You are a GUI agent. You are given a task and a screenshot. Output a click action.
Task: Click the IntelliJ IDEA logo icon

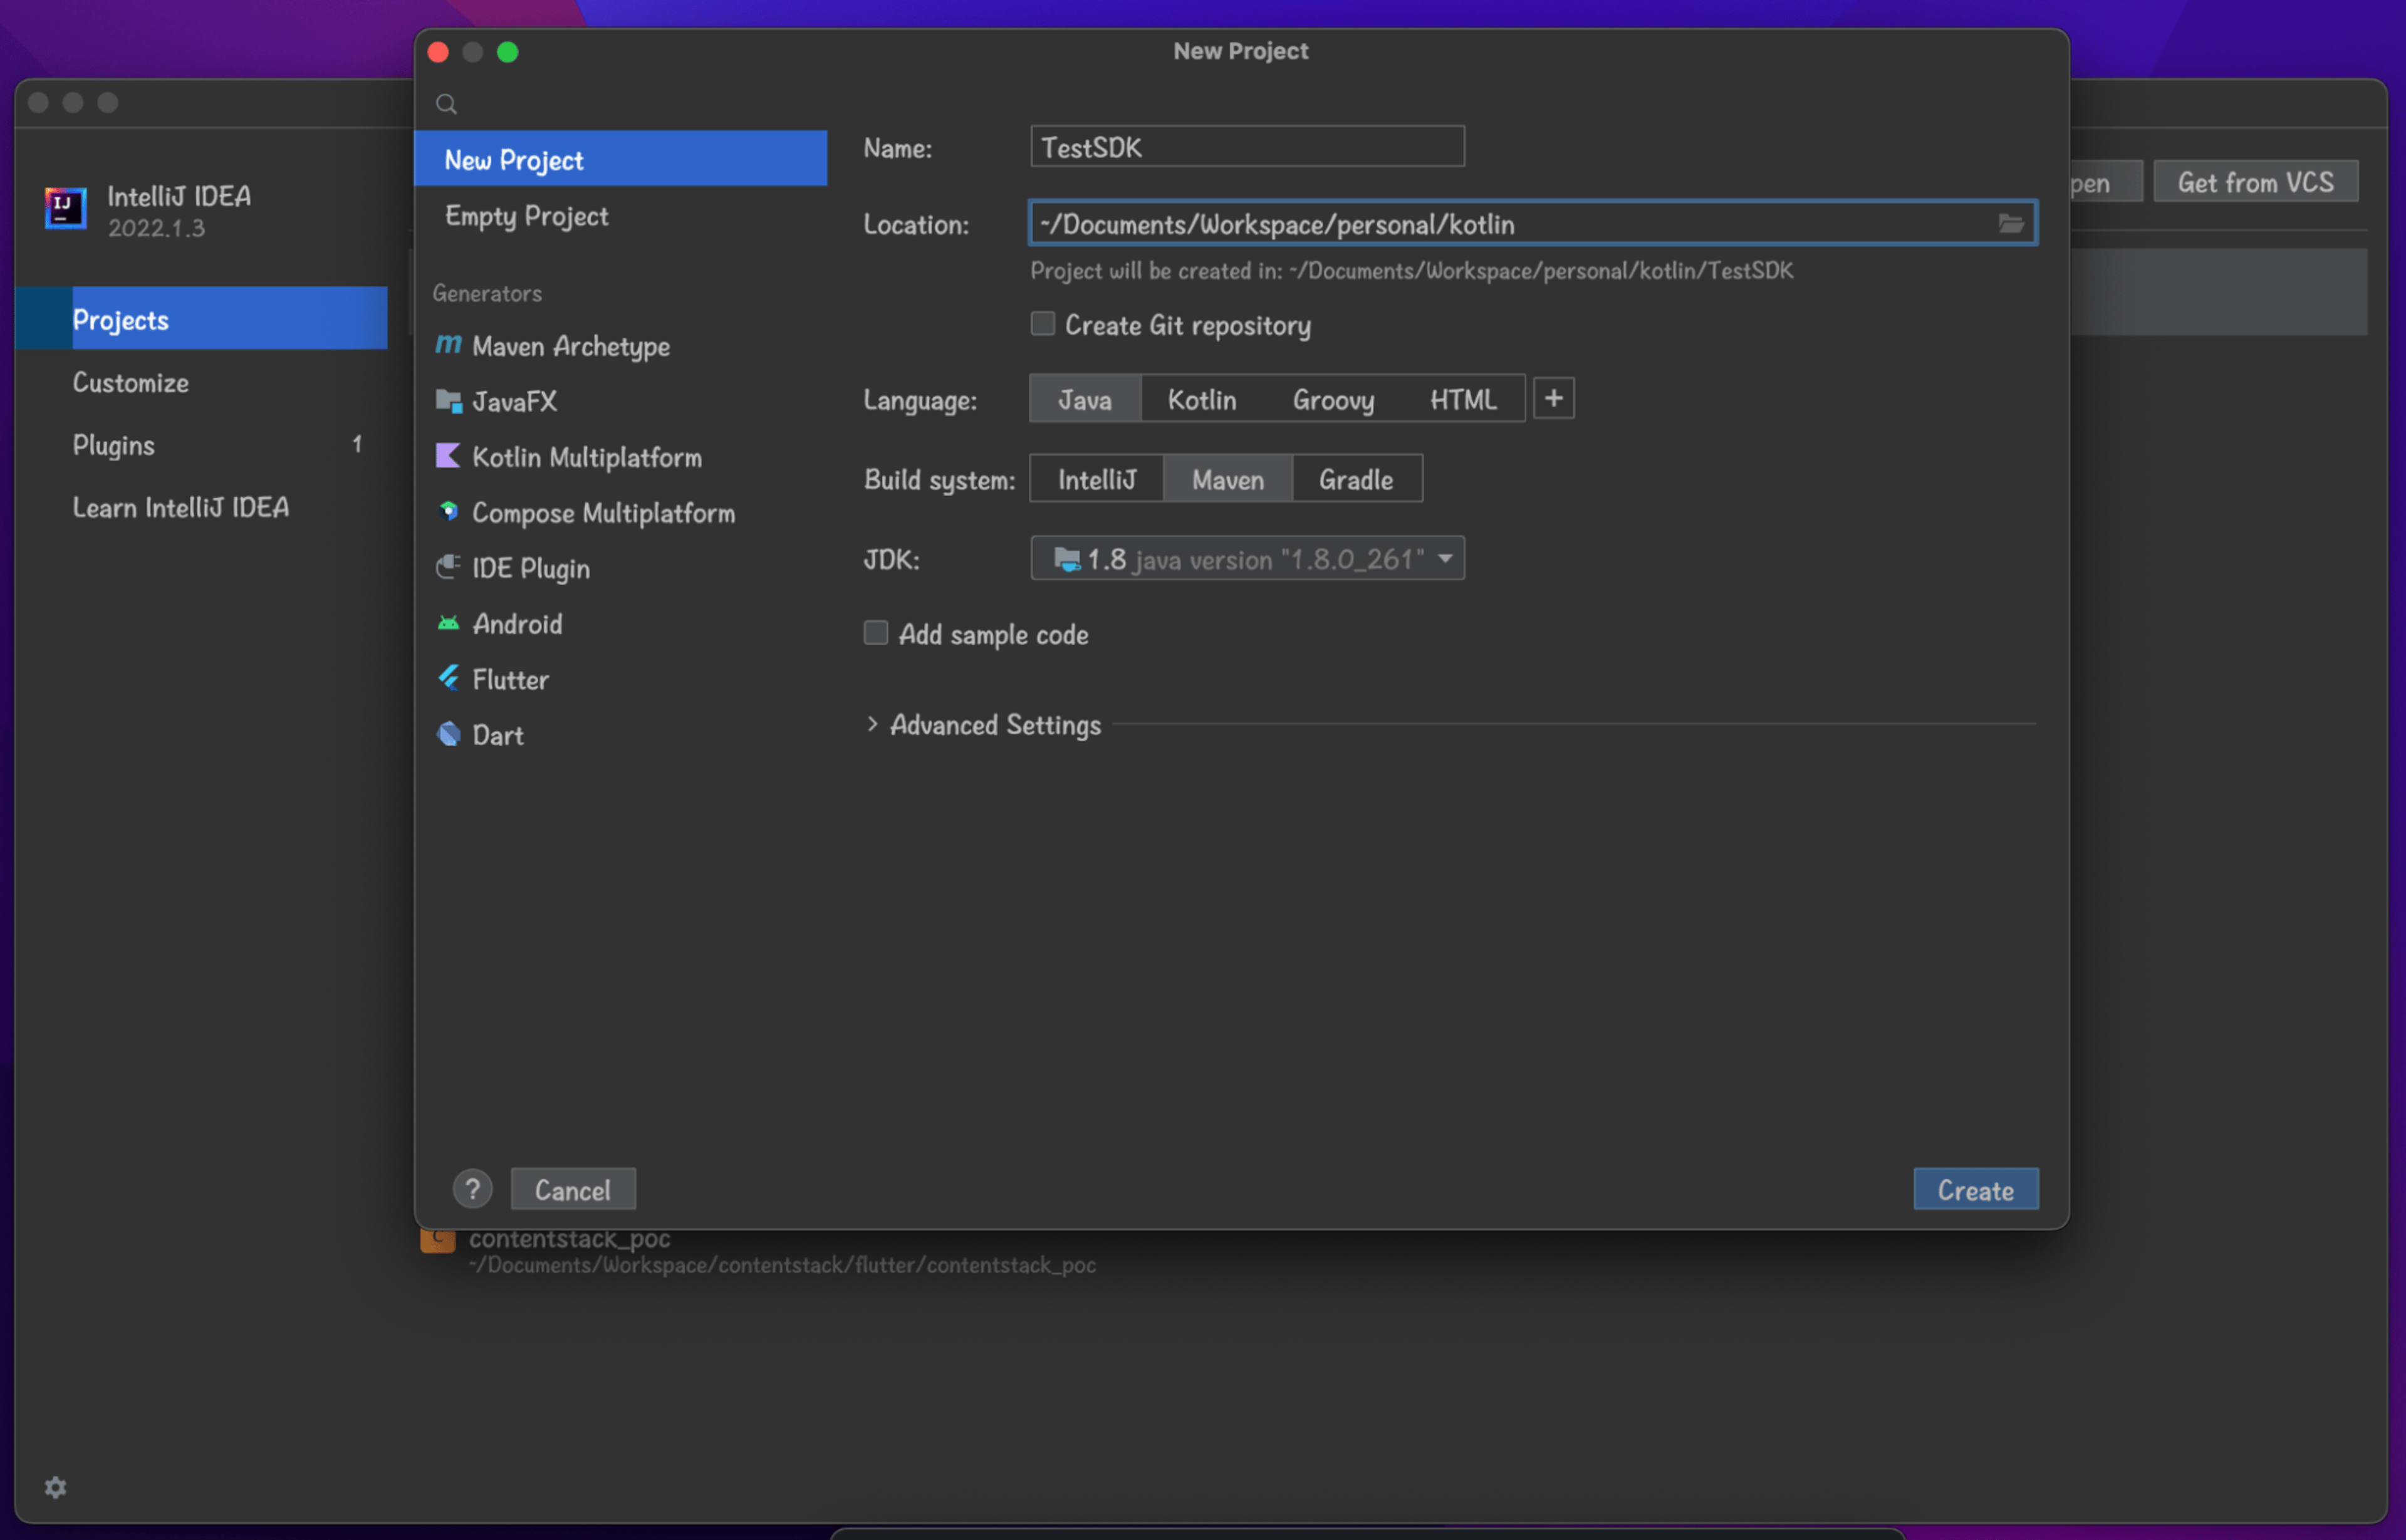point(65,208)
